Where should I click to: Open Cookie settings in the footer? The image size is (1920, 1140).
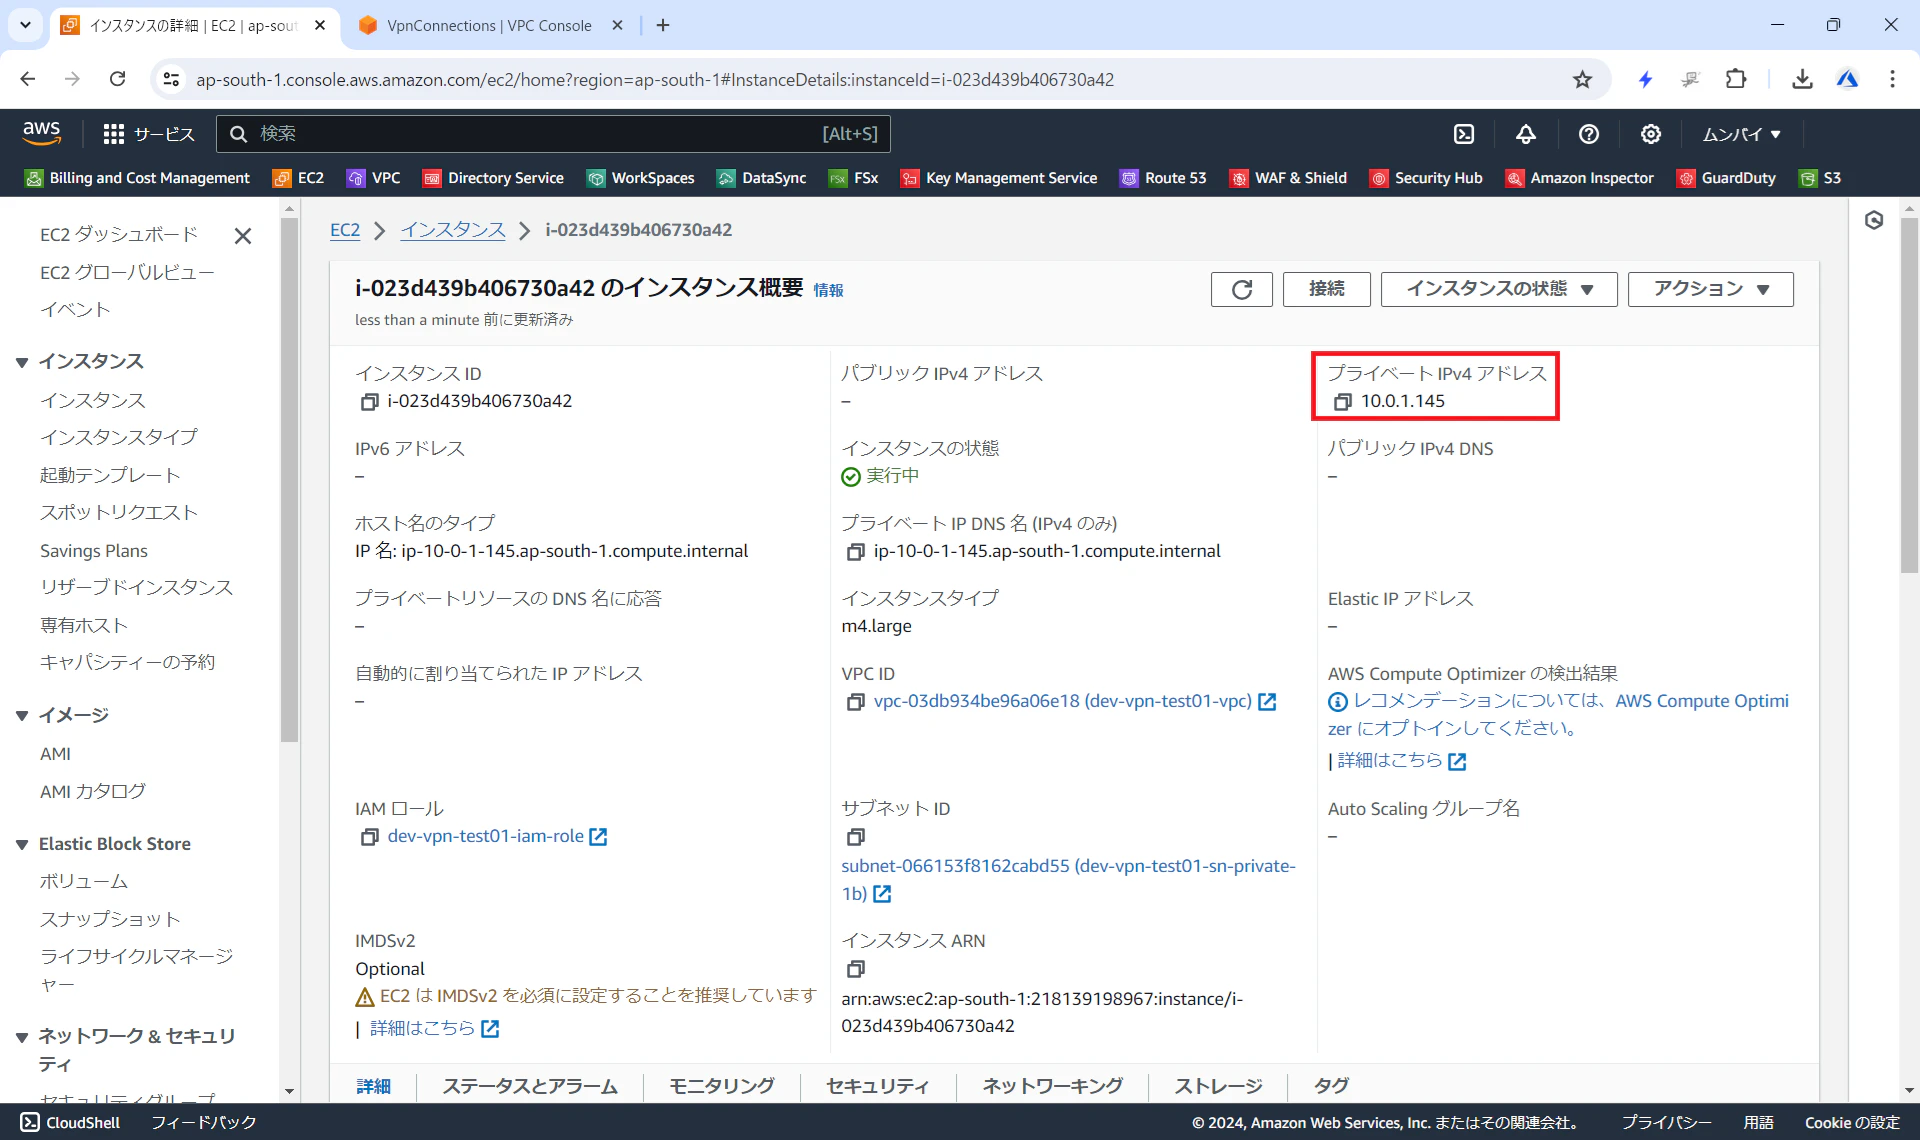click(1852, 1123)
